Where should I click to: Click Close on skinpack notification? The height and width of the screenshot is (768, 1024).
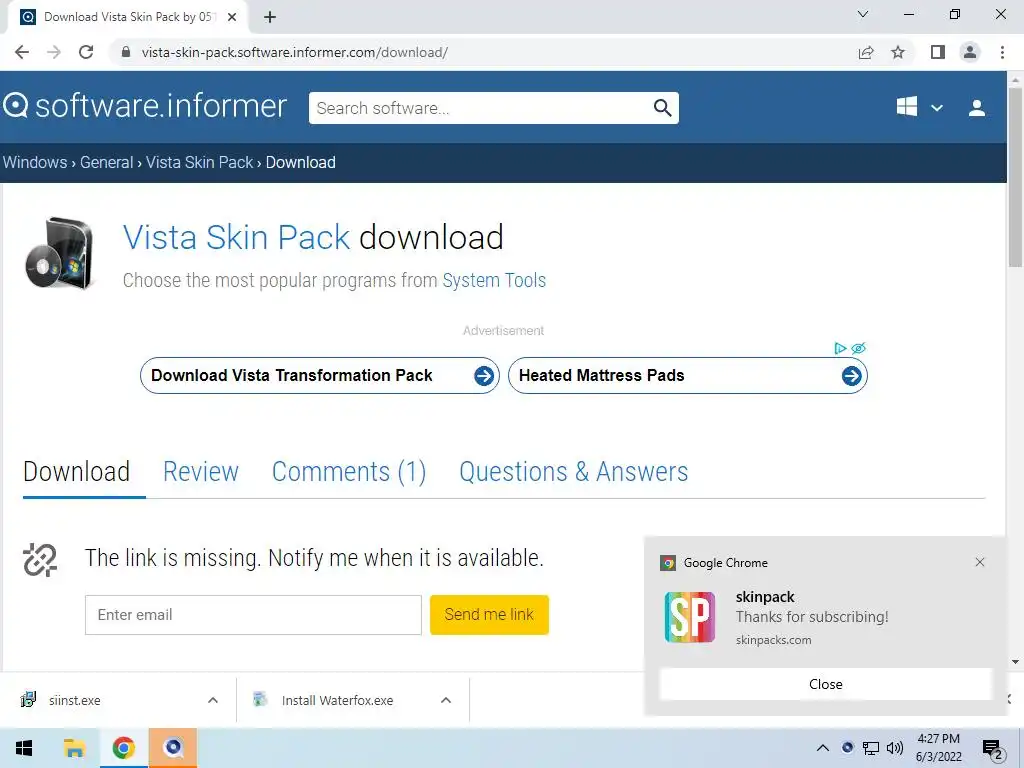825,684
